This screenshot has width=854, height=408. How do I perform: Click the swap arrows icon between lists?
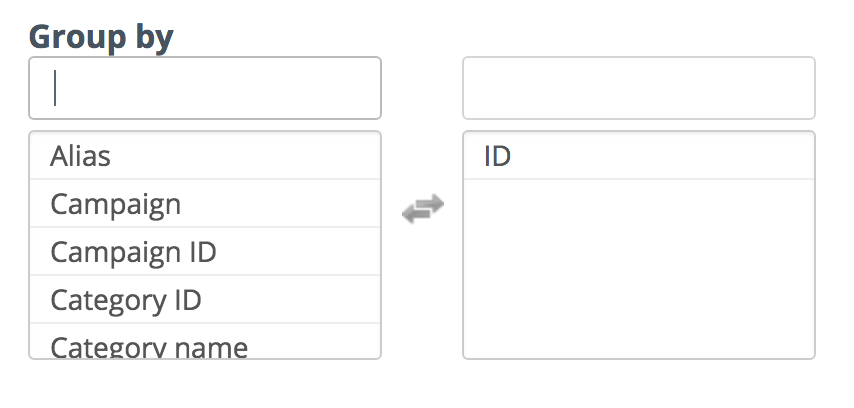[423, 208]
